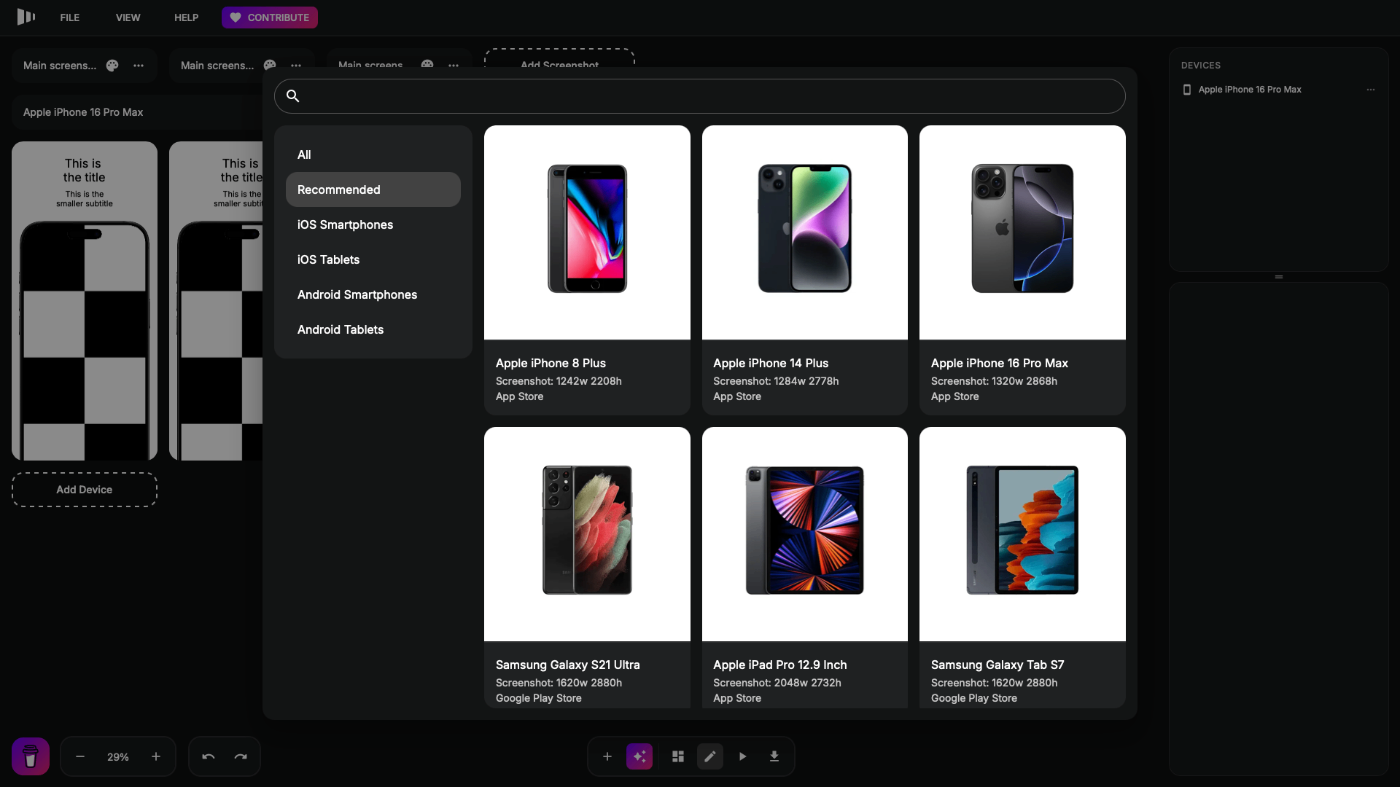The width and height of the screenshot is (1400, 787).
Task: Click Apple iPhone 16 Pro Max row label at left
Action: 83,113
